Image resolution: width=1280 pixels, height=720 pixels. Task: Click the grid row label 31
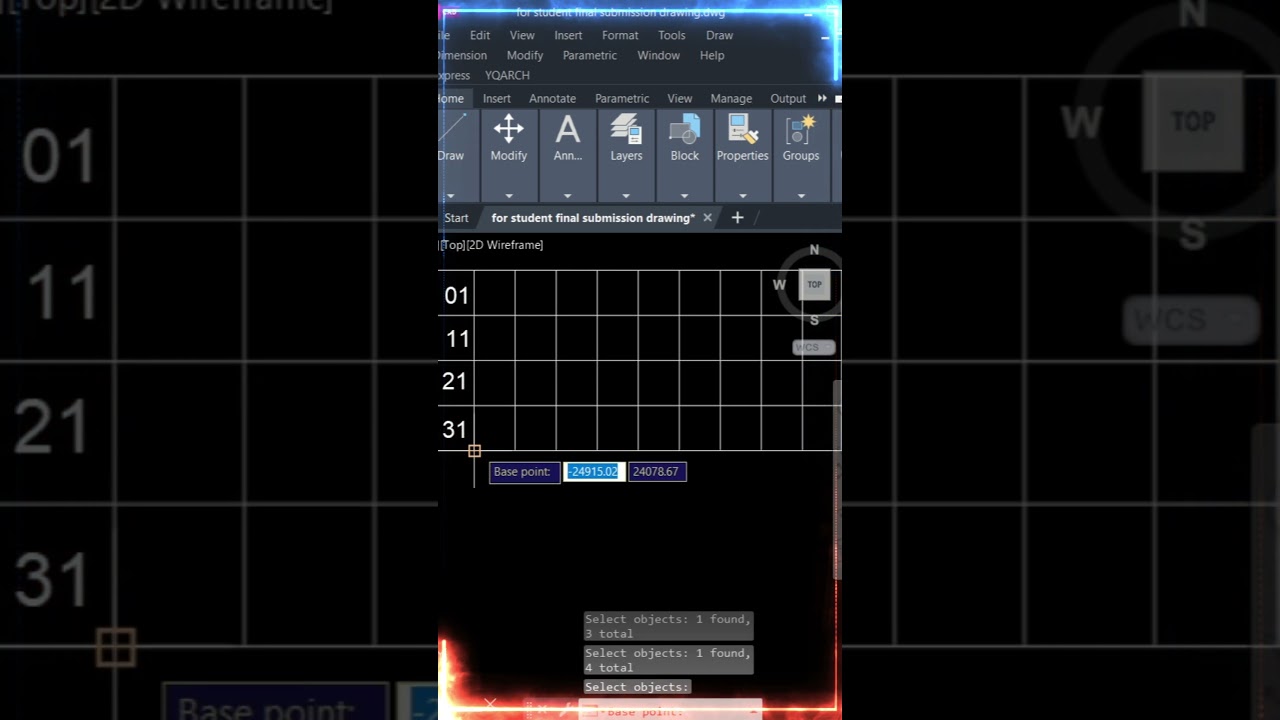coord(454,430)
